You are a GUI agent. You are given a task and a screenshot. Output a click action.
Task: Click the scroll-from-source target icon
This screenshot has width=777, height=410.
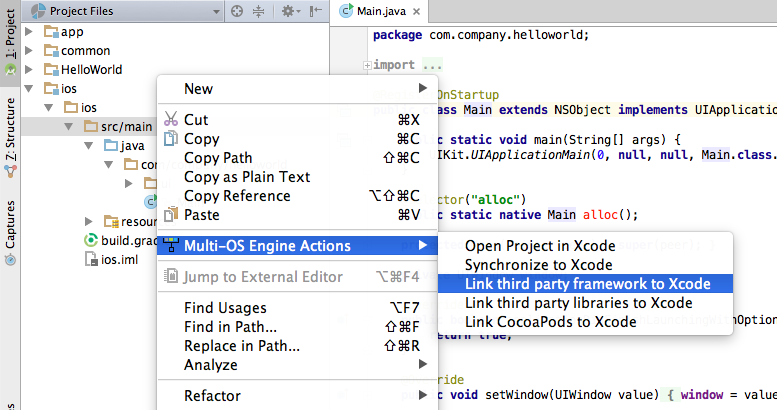point(237,11)
